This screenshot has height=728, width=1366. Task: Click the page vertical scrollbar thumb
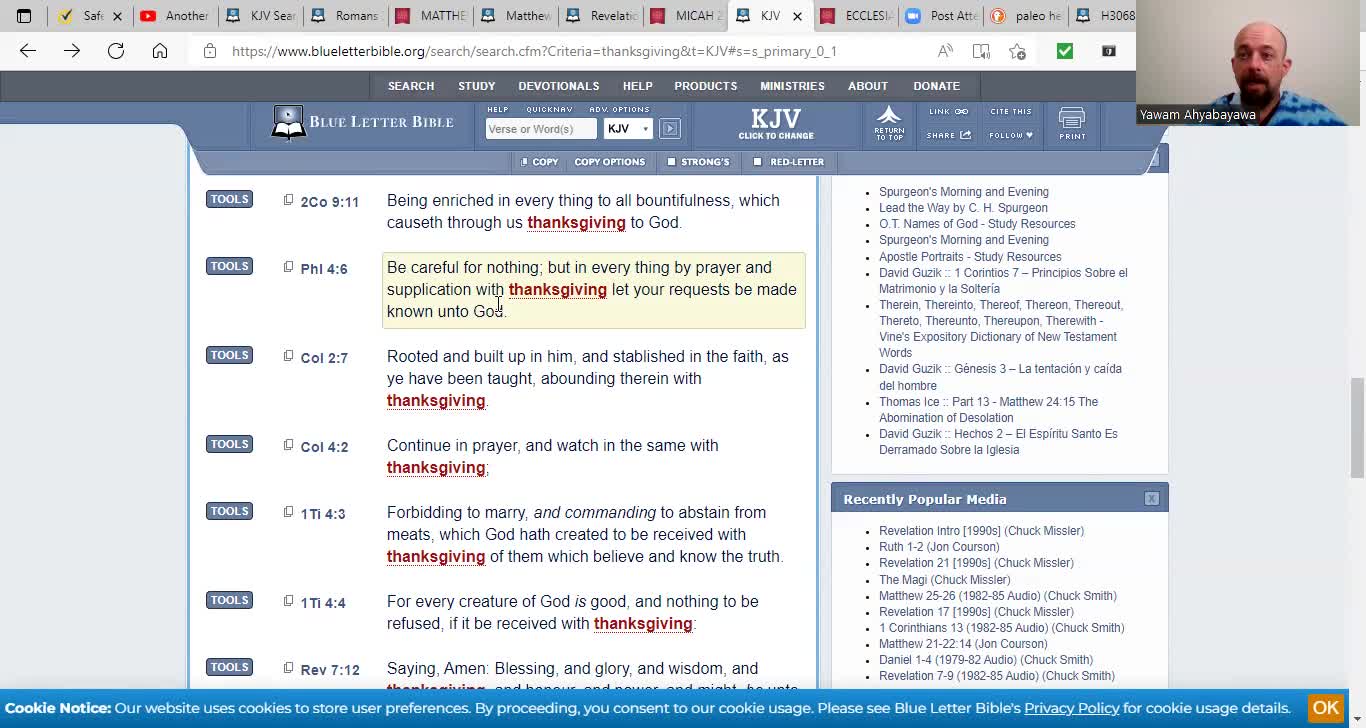[x=1357, y=428]
